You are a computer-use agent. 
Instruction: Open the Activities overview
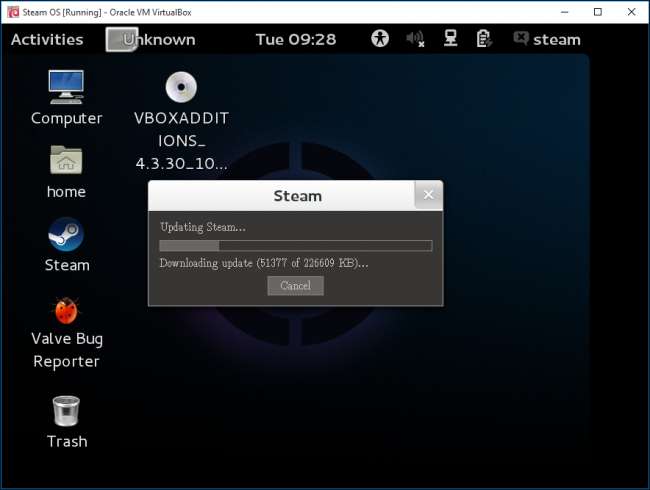(x=47, y=39)
